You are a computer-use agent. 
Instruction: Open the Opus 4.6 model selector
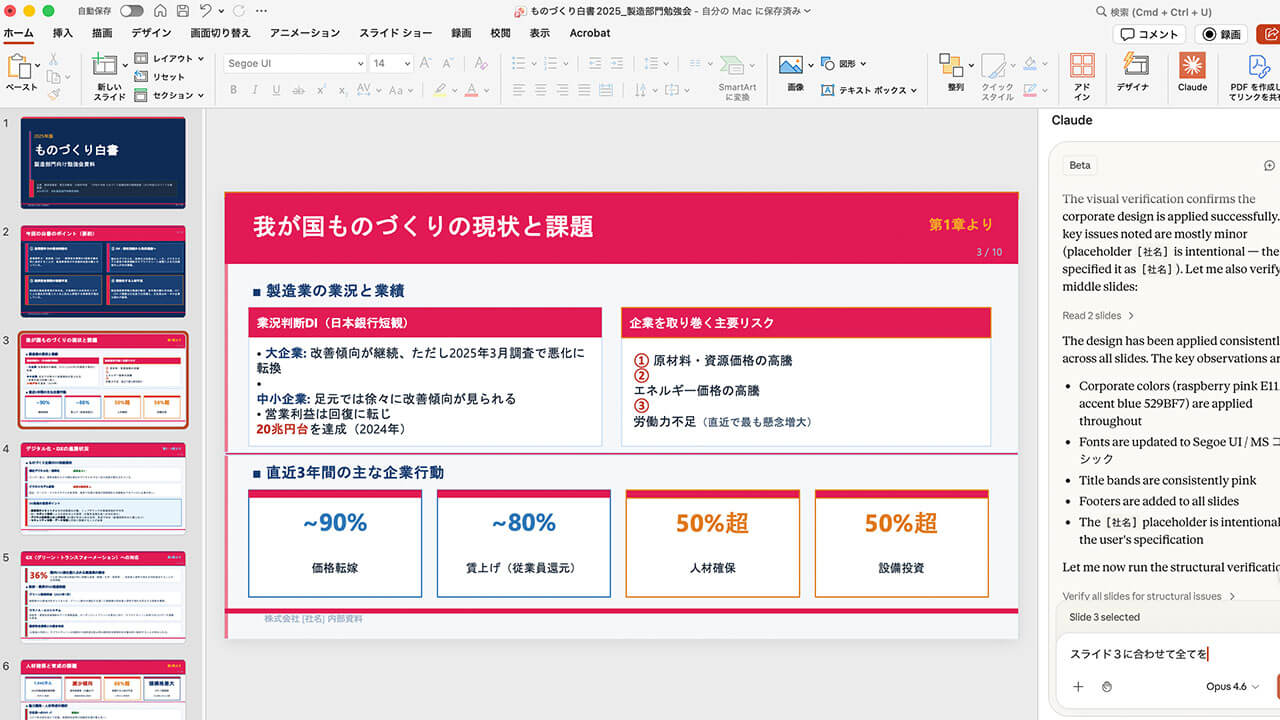[x=1231, y=686]
